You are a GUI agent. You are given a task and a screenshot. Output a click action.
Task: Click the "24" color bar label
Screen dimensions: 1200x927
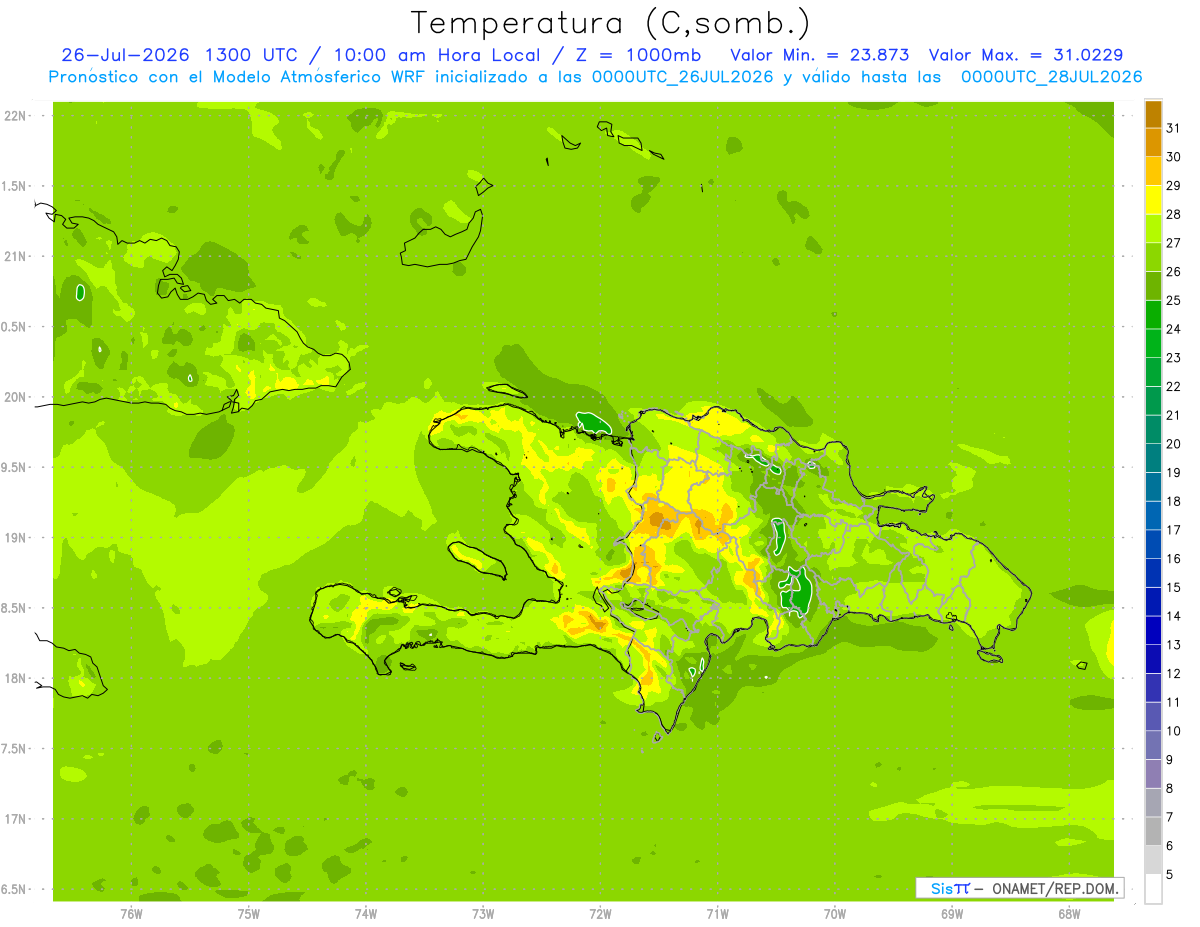pos(1173,329)
